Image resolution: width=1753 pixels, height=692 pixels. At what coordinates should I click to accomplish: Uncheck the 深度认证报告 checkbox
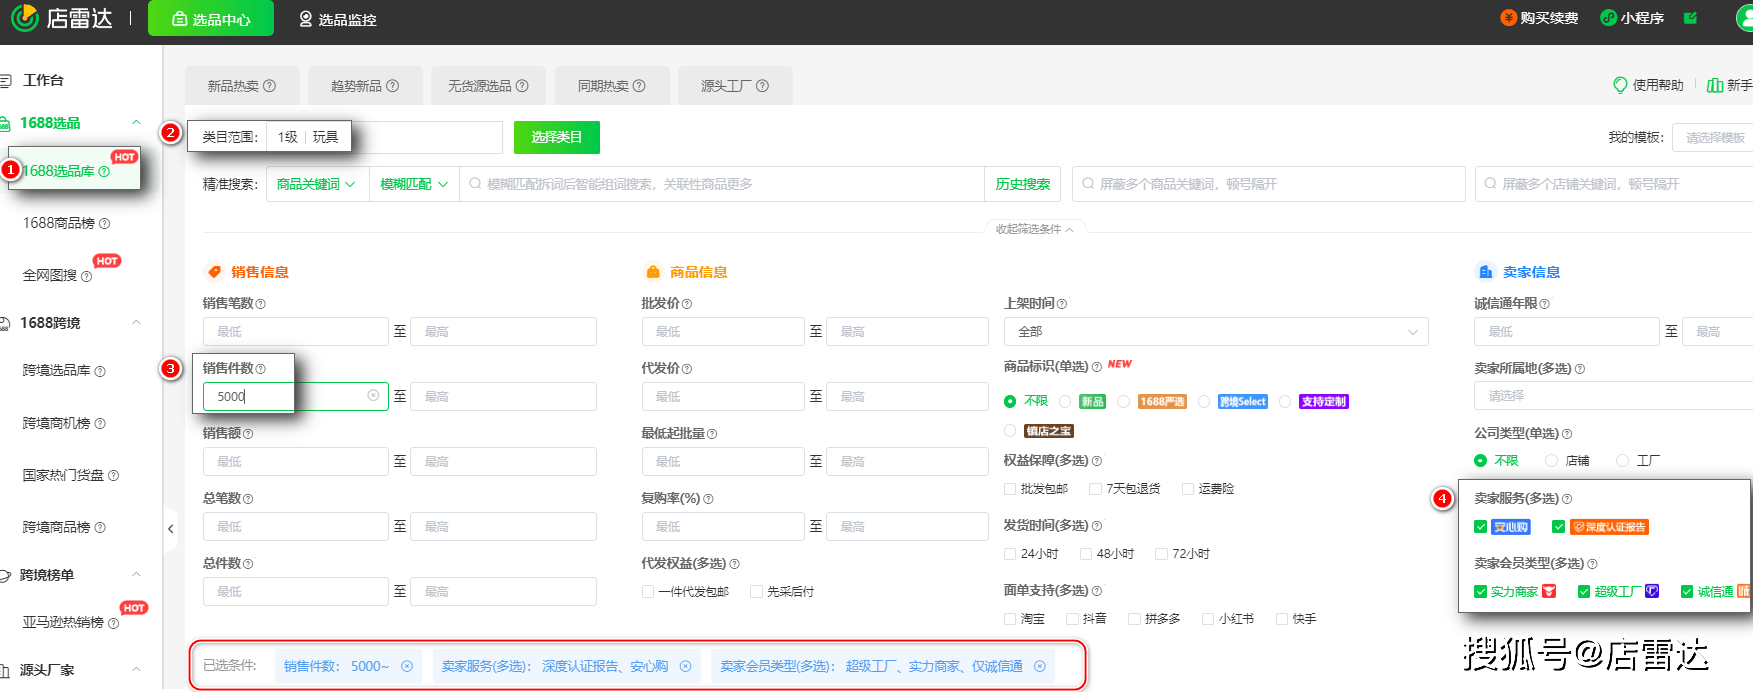1558,527
